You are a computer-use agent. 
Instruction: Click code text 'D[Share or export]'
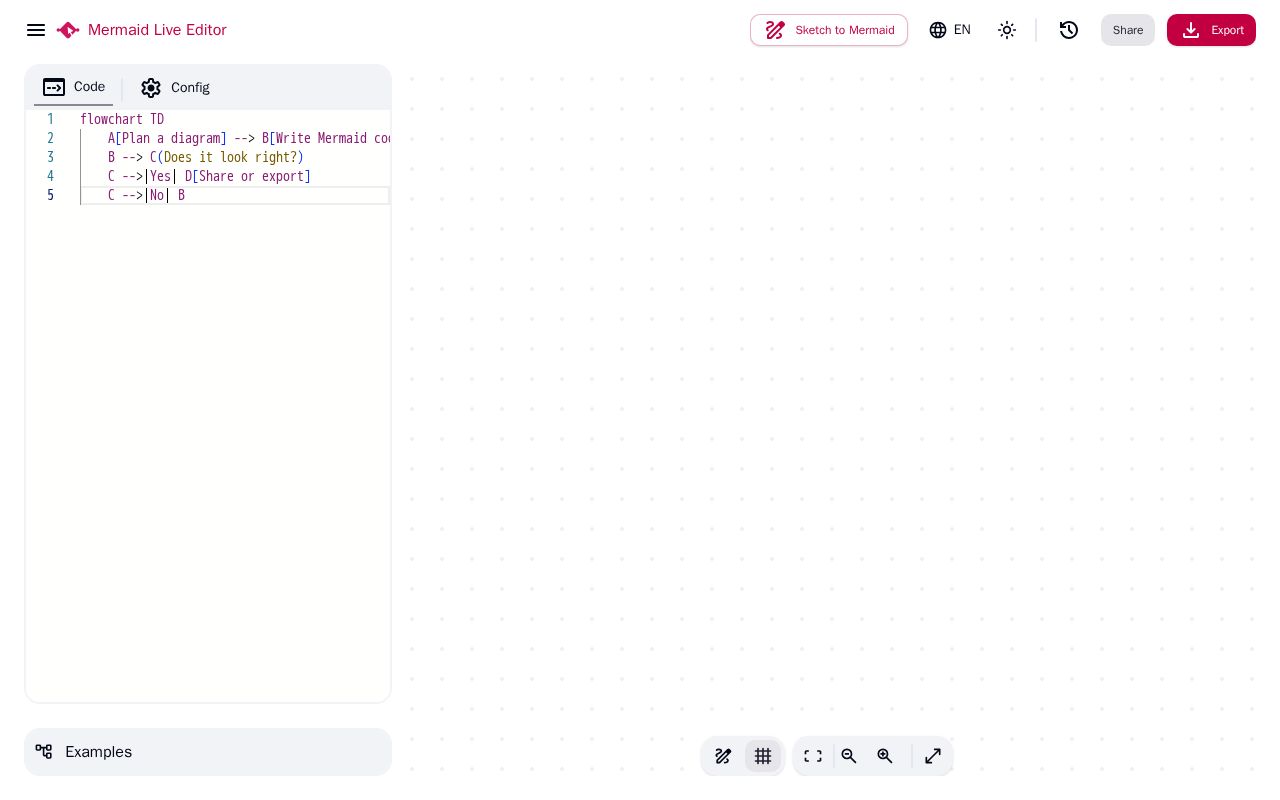(248, 176)
